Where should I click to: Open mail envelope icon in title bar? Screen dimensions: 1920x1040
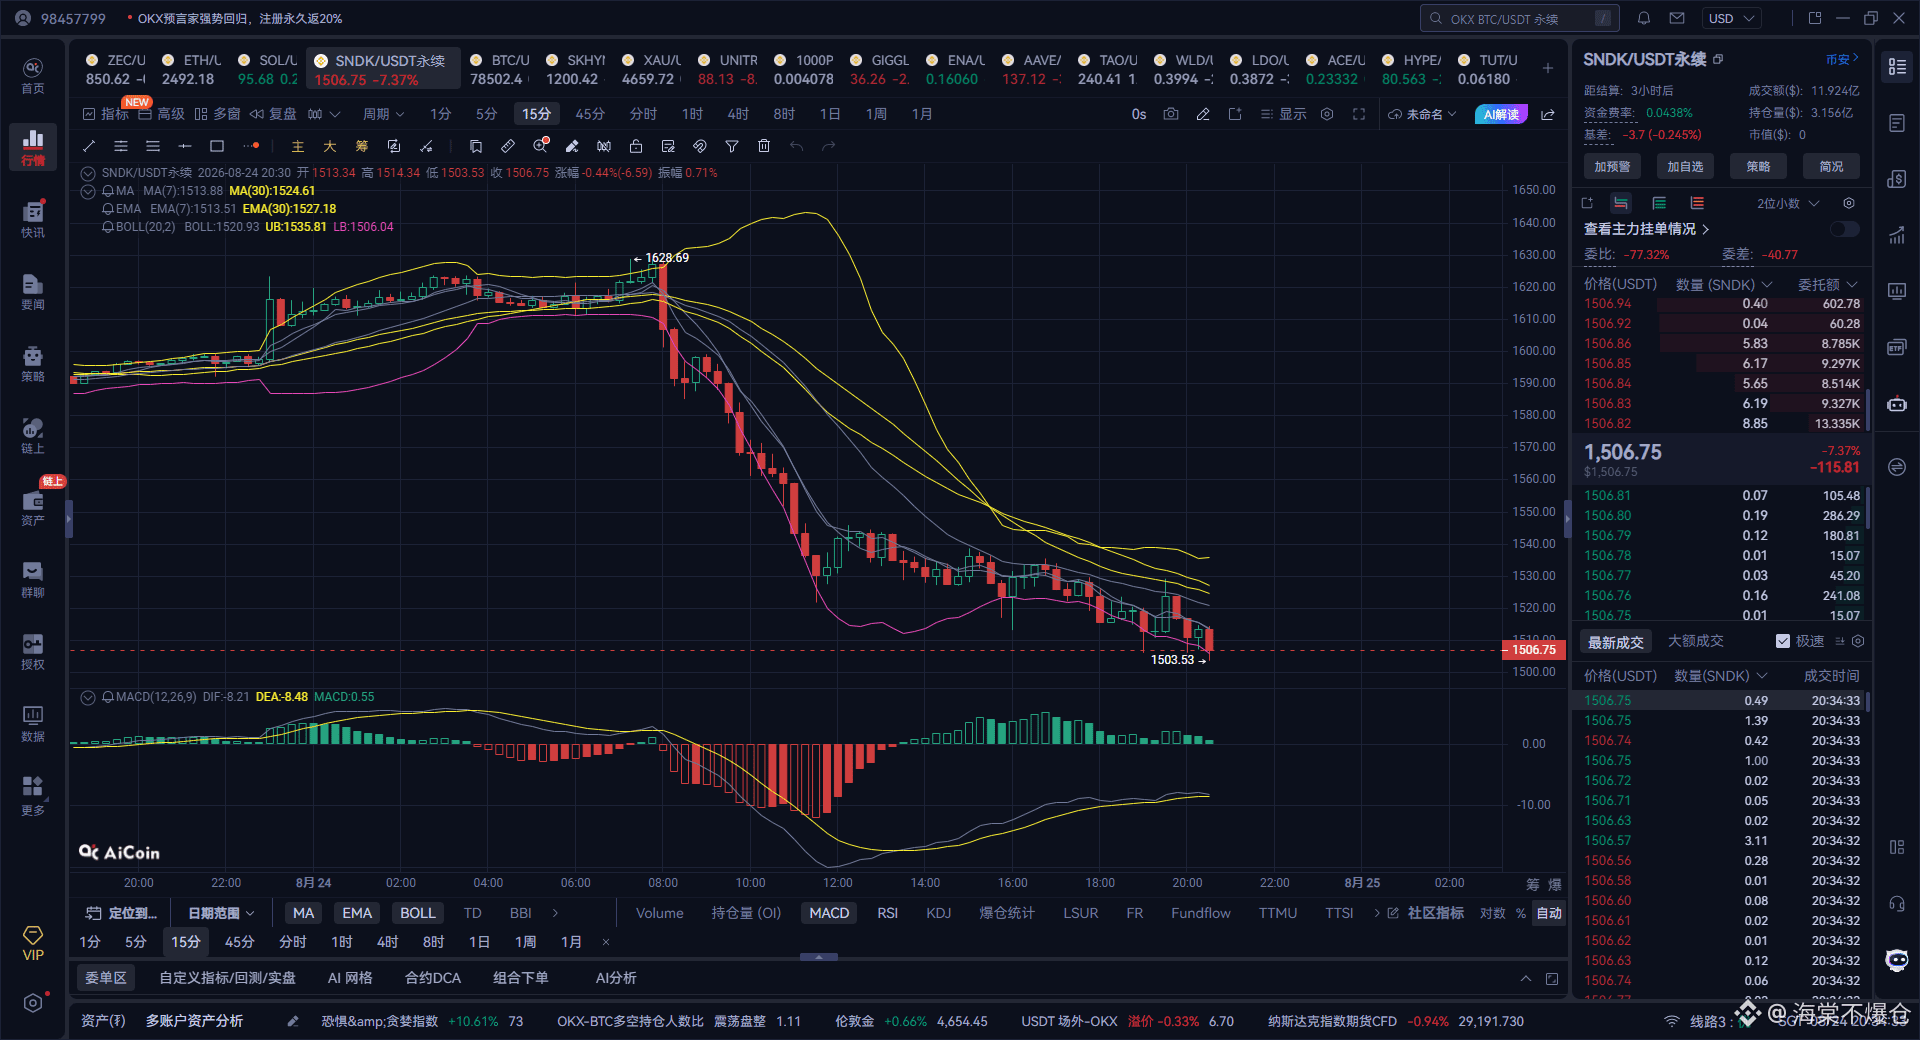(1677, 18)
